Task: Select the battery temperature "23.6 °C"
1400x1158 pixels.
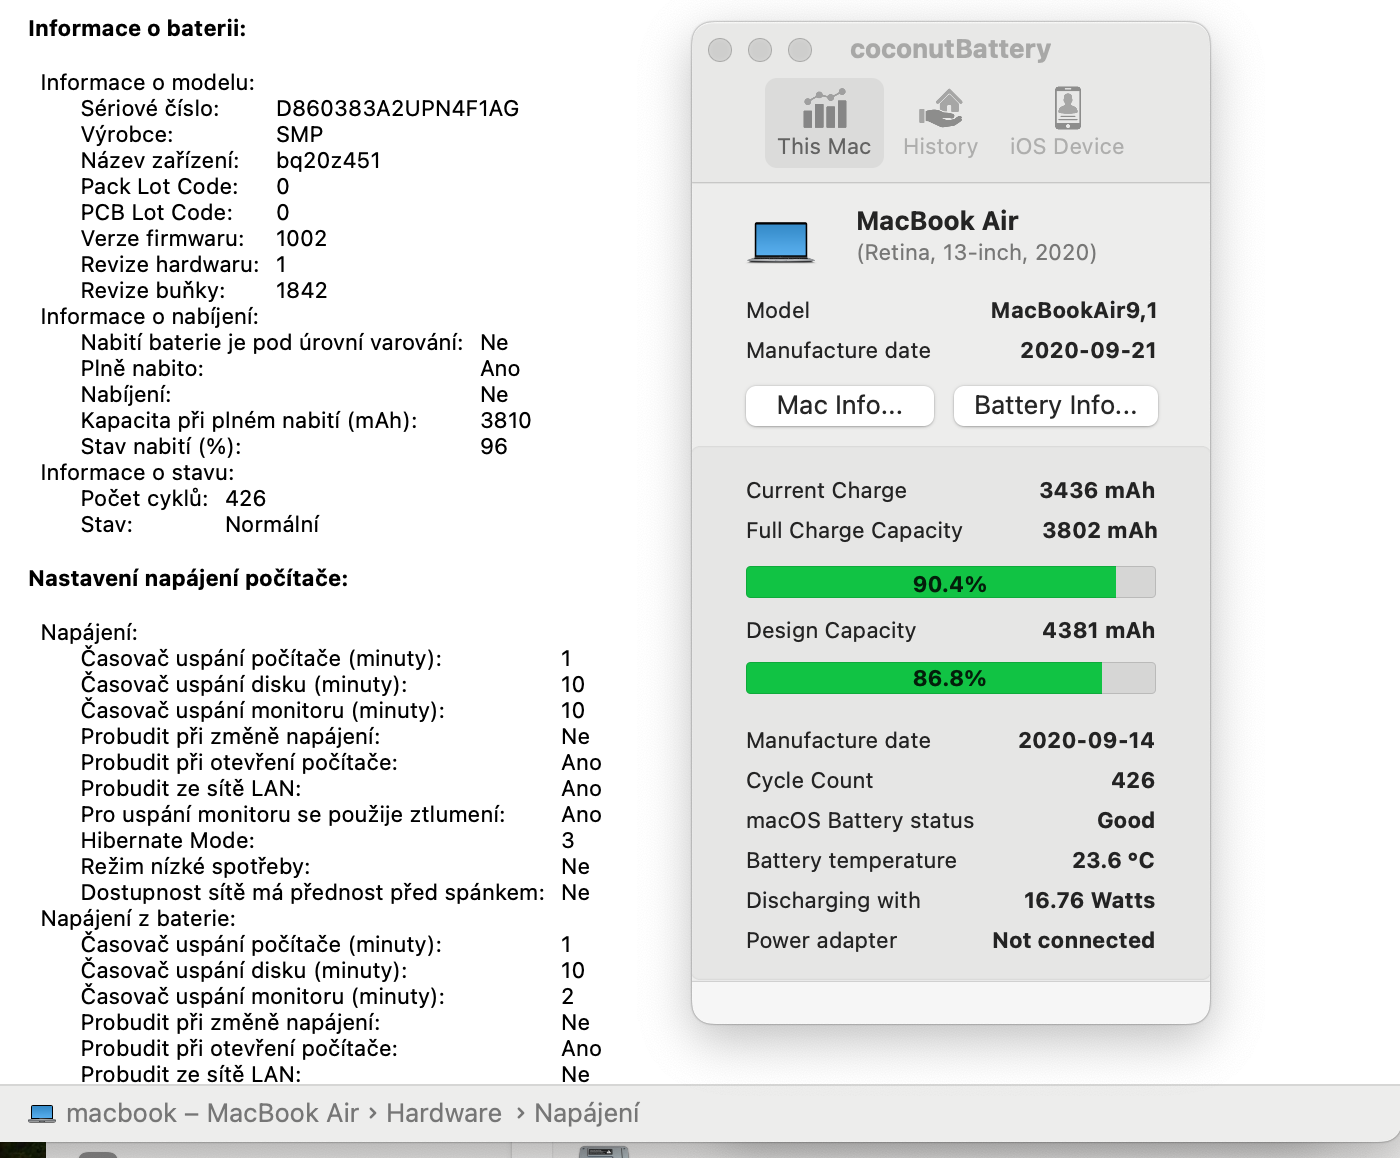Action: click(1114, 861)
